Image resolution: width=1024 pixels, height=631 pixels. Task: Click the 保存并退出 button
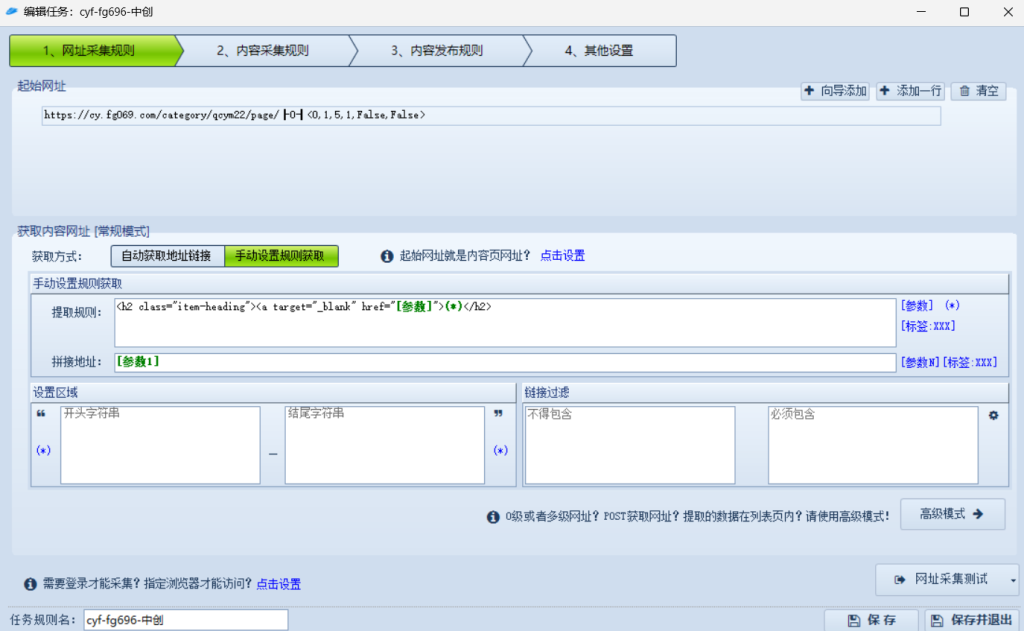point(971,620)
